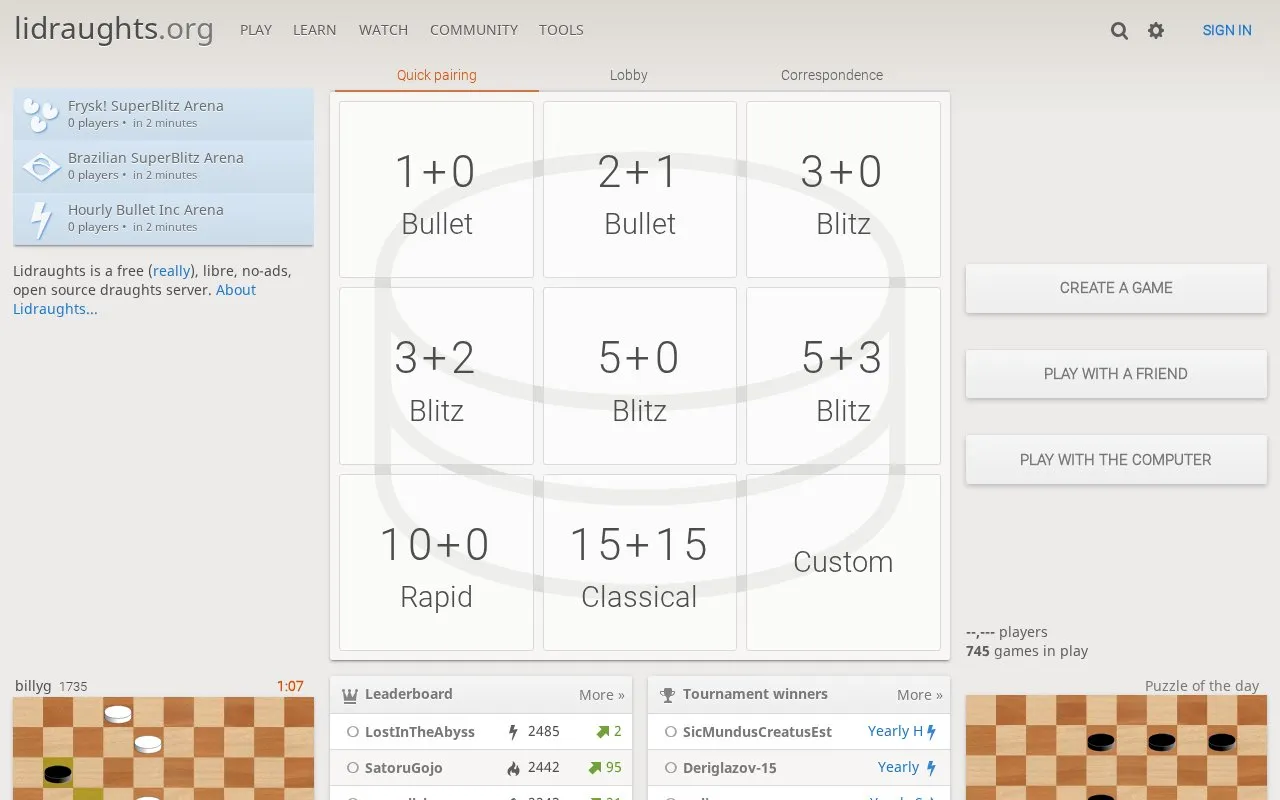Image resolution: width=1280 pixels, height=800 pixels.
Task: Start a 15+15 Classical game
Action: click(x=640, y=563)
